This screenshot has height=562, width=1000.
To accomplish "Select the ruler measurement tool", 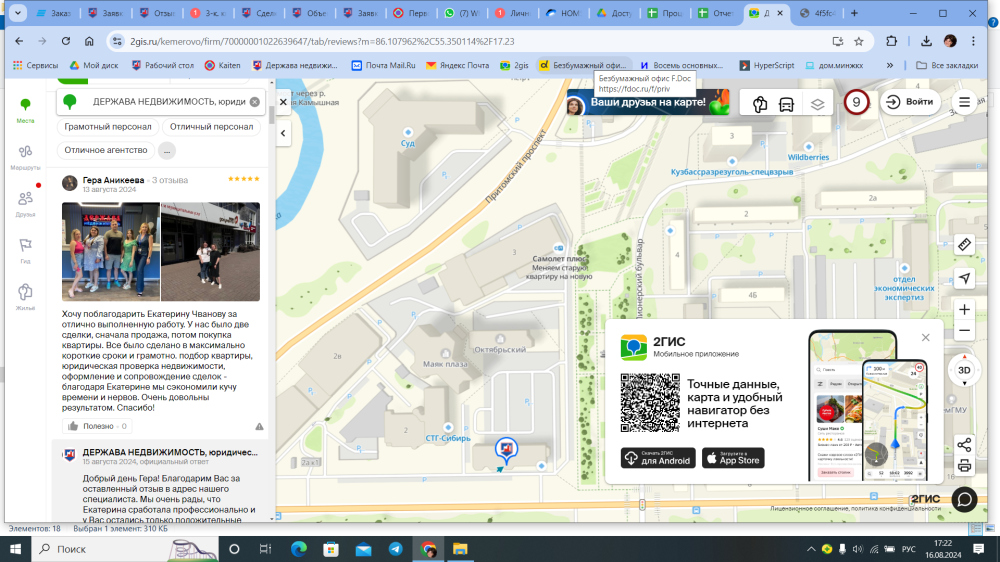I will pos(964,244).
